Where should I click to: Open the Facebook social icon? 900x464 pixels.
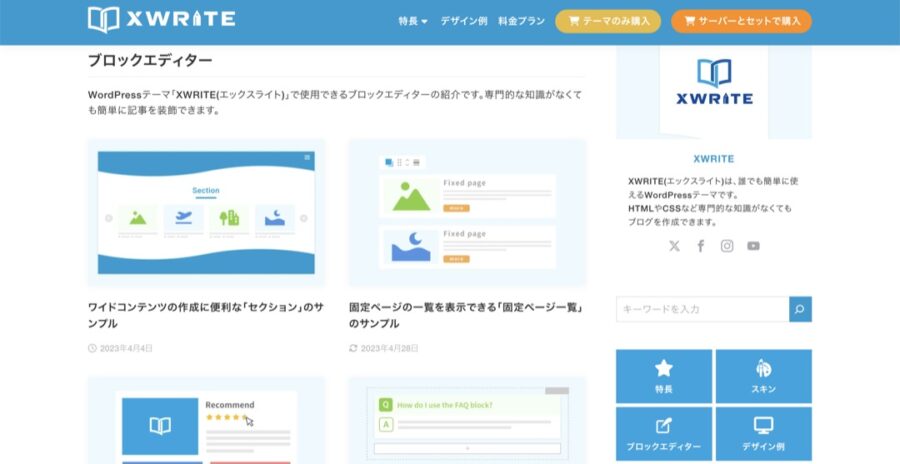(701, 246)
